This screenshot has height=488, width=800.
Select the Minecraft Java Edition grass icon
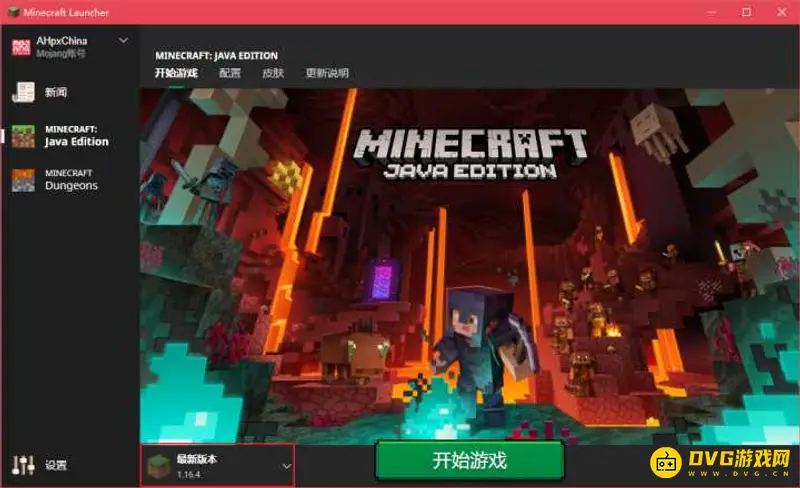point(22,136)
